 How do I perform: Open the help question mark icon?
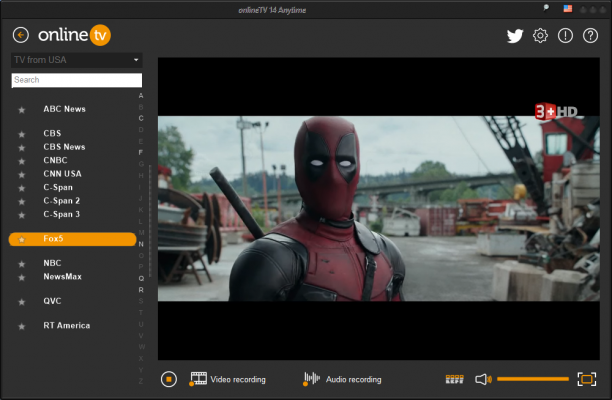pyautogui.click(x=590, y=36)
